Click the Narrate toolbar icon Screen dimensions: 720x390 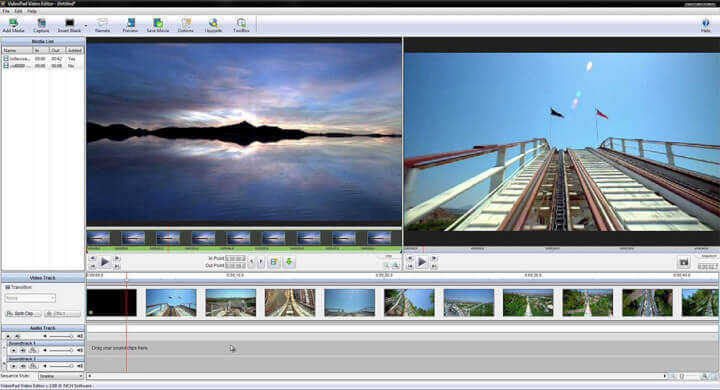point(102,25)
